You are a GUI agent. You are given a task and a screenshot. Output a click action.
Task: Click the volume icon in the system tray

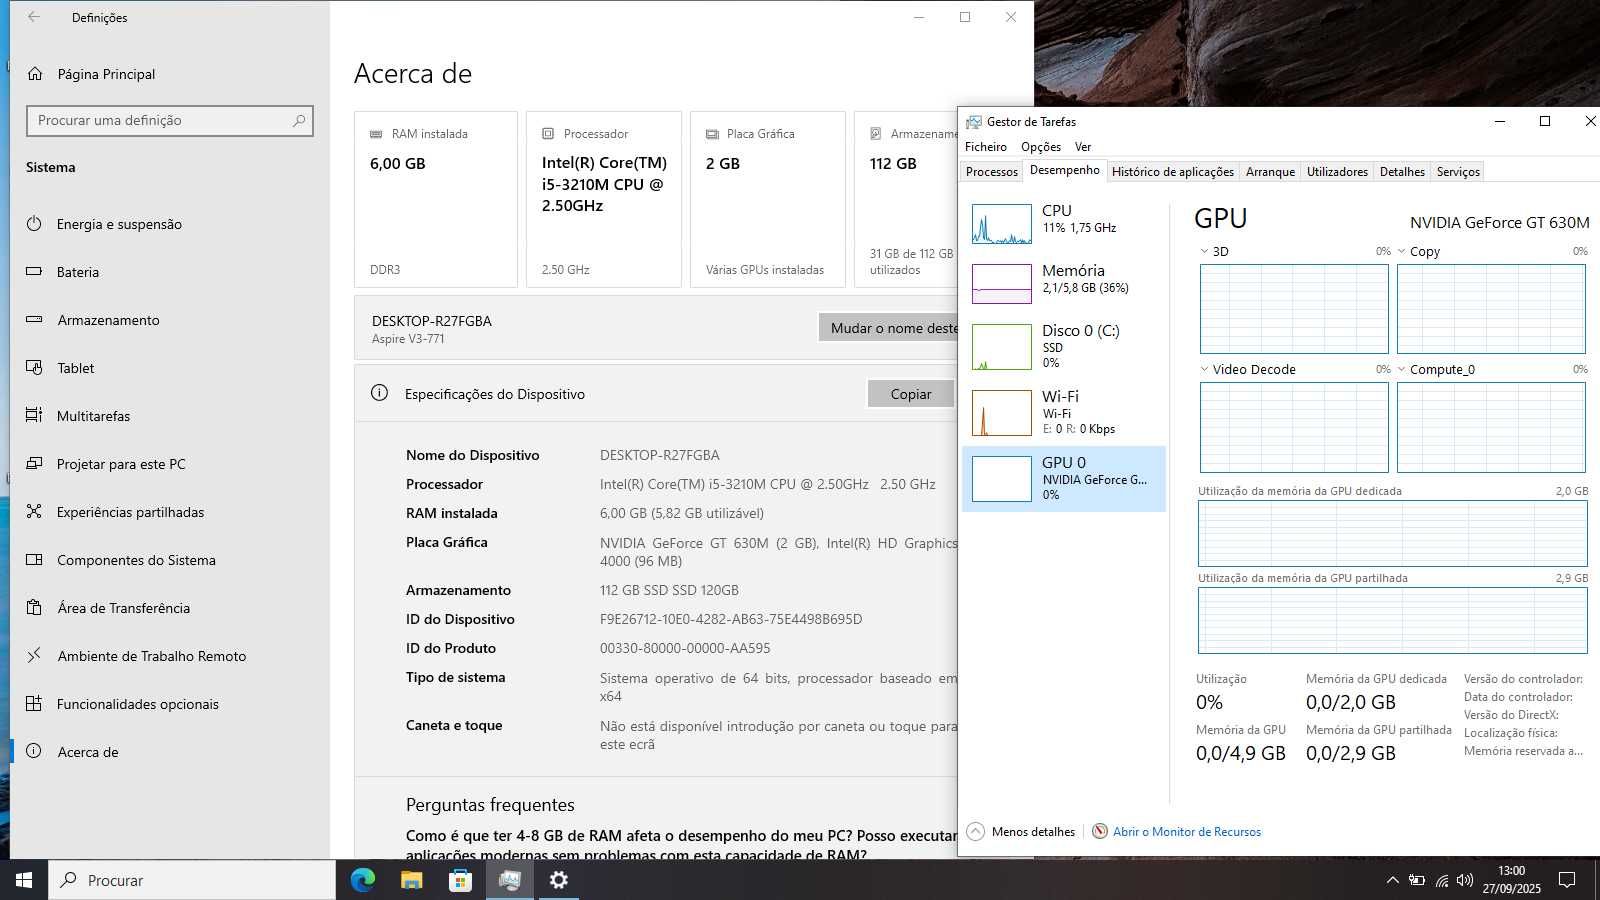[x=1465, y=881]
